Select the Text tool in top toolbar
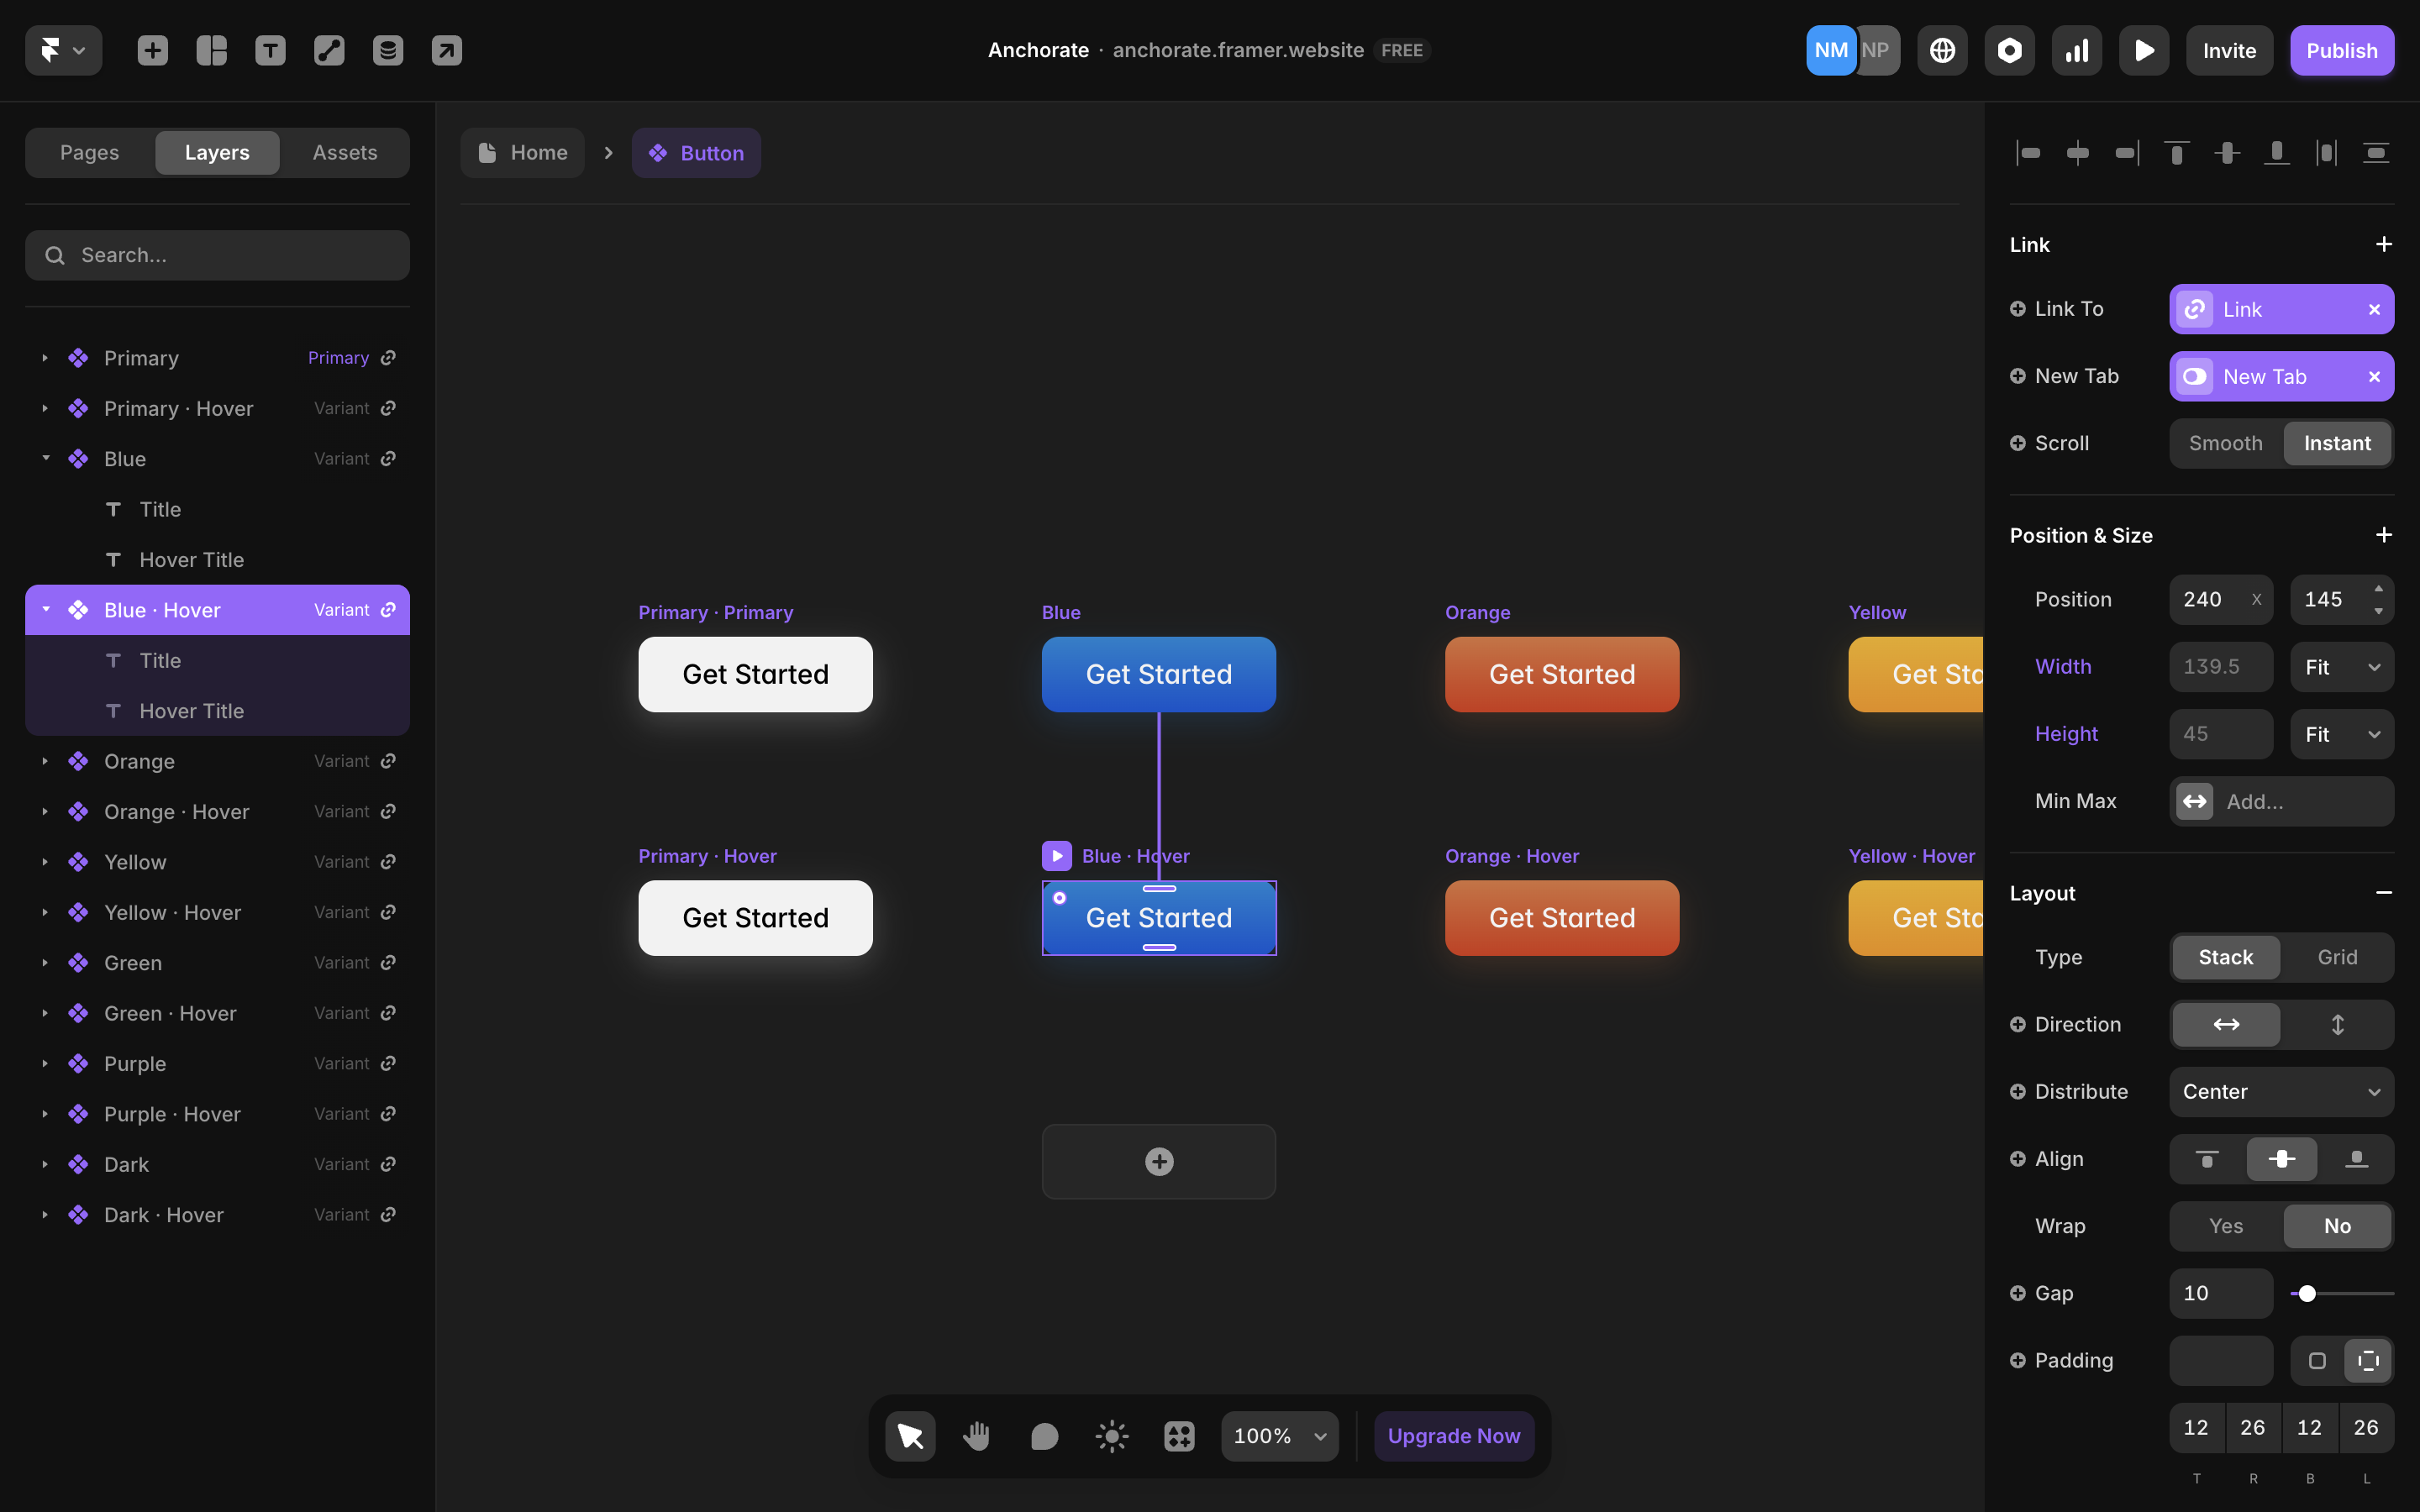This screenshot has height=1512, width=2420. (x=270, y=50)
